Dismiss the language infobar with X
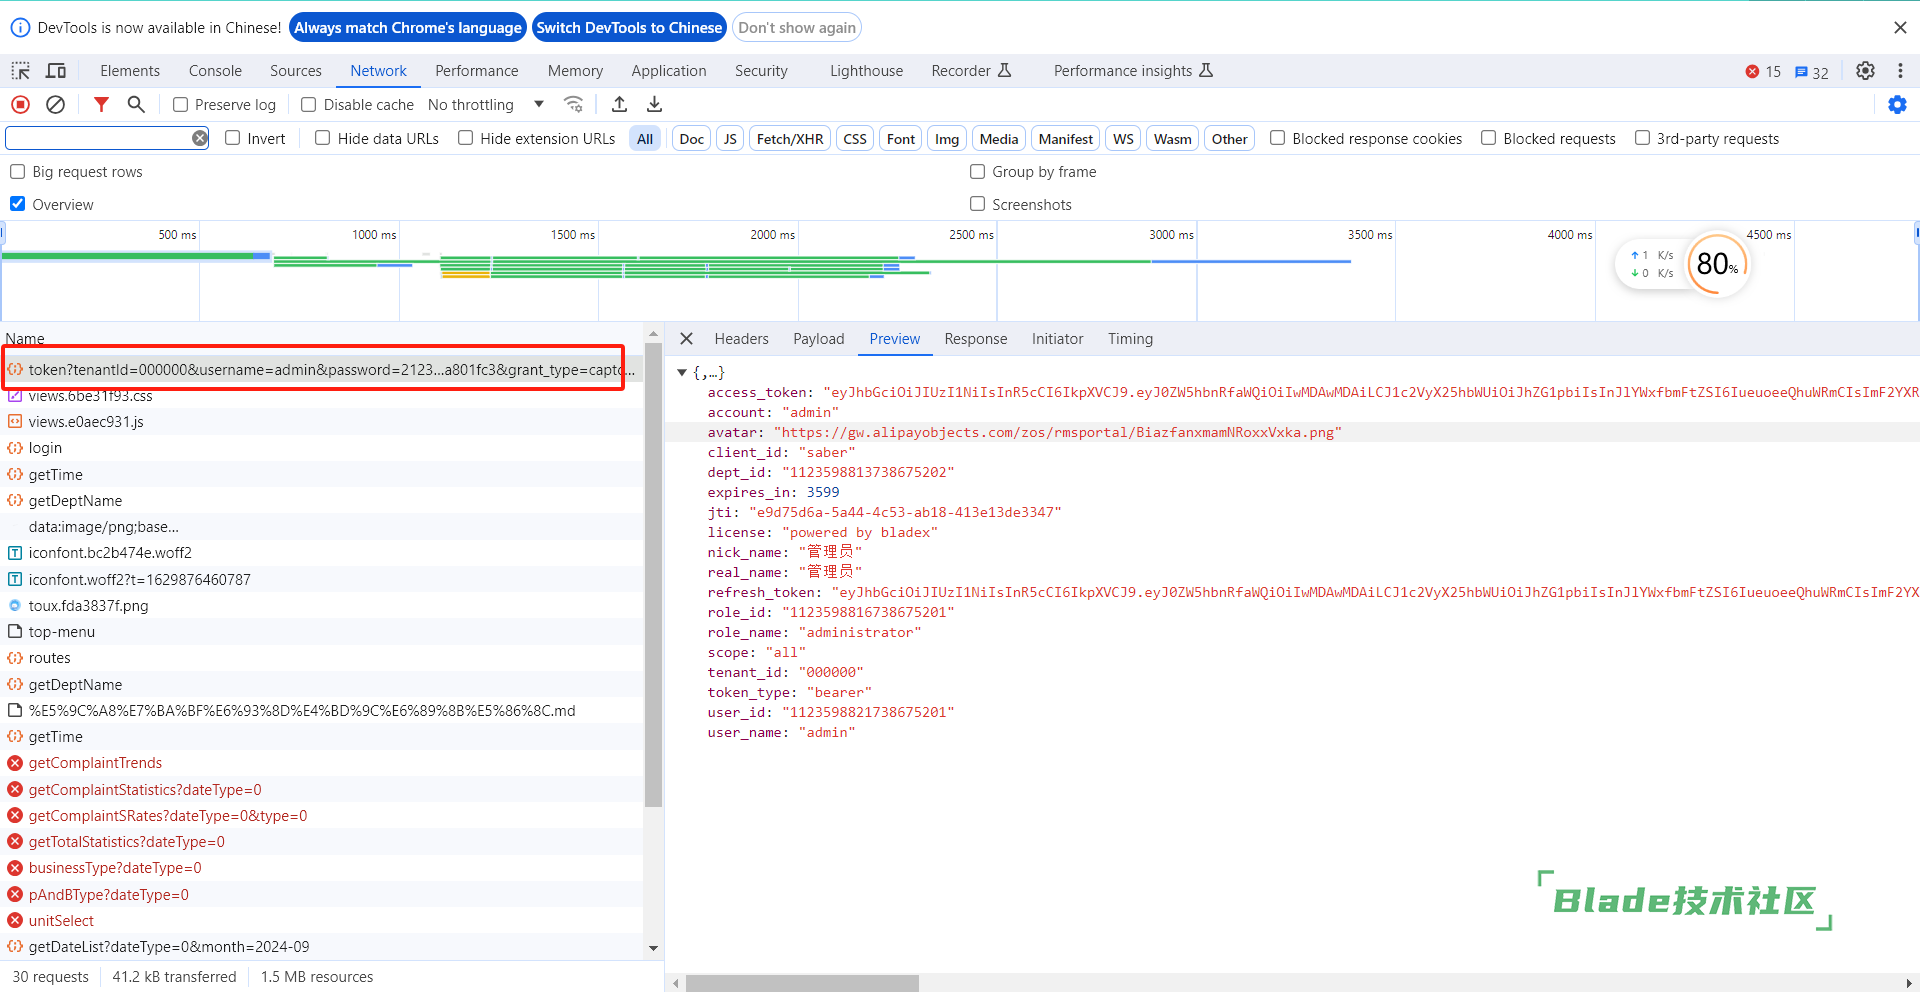The height and width of the screenshot is (992, 1920). click(x=1900, y=28)
